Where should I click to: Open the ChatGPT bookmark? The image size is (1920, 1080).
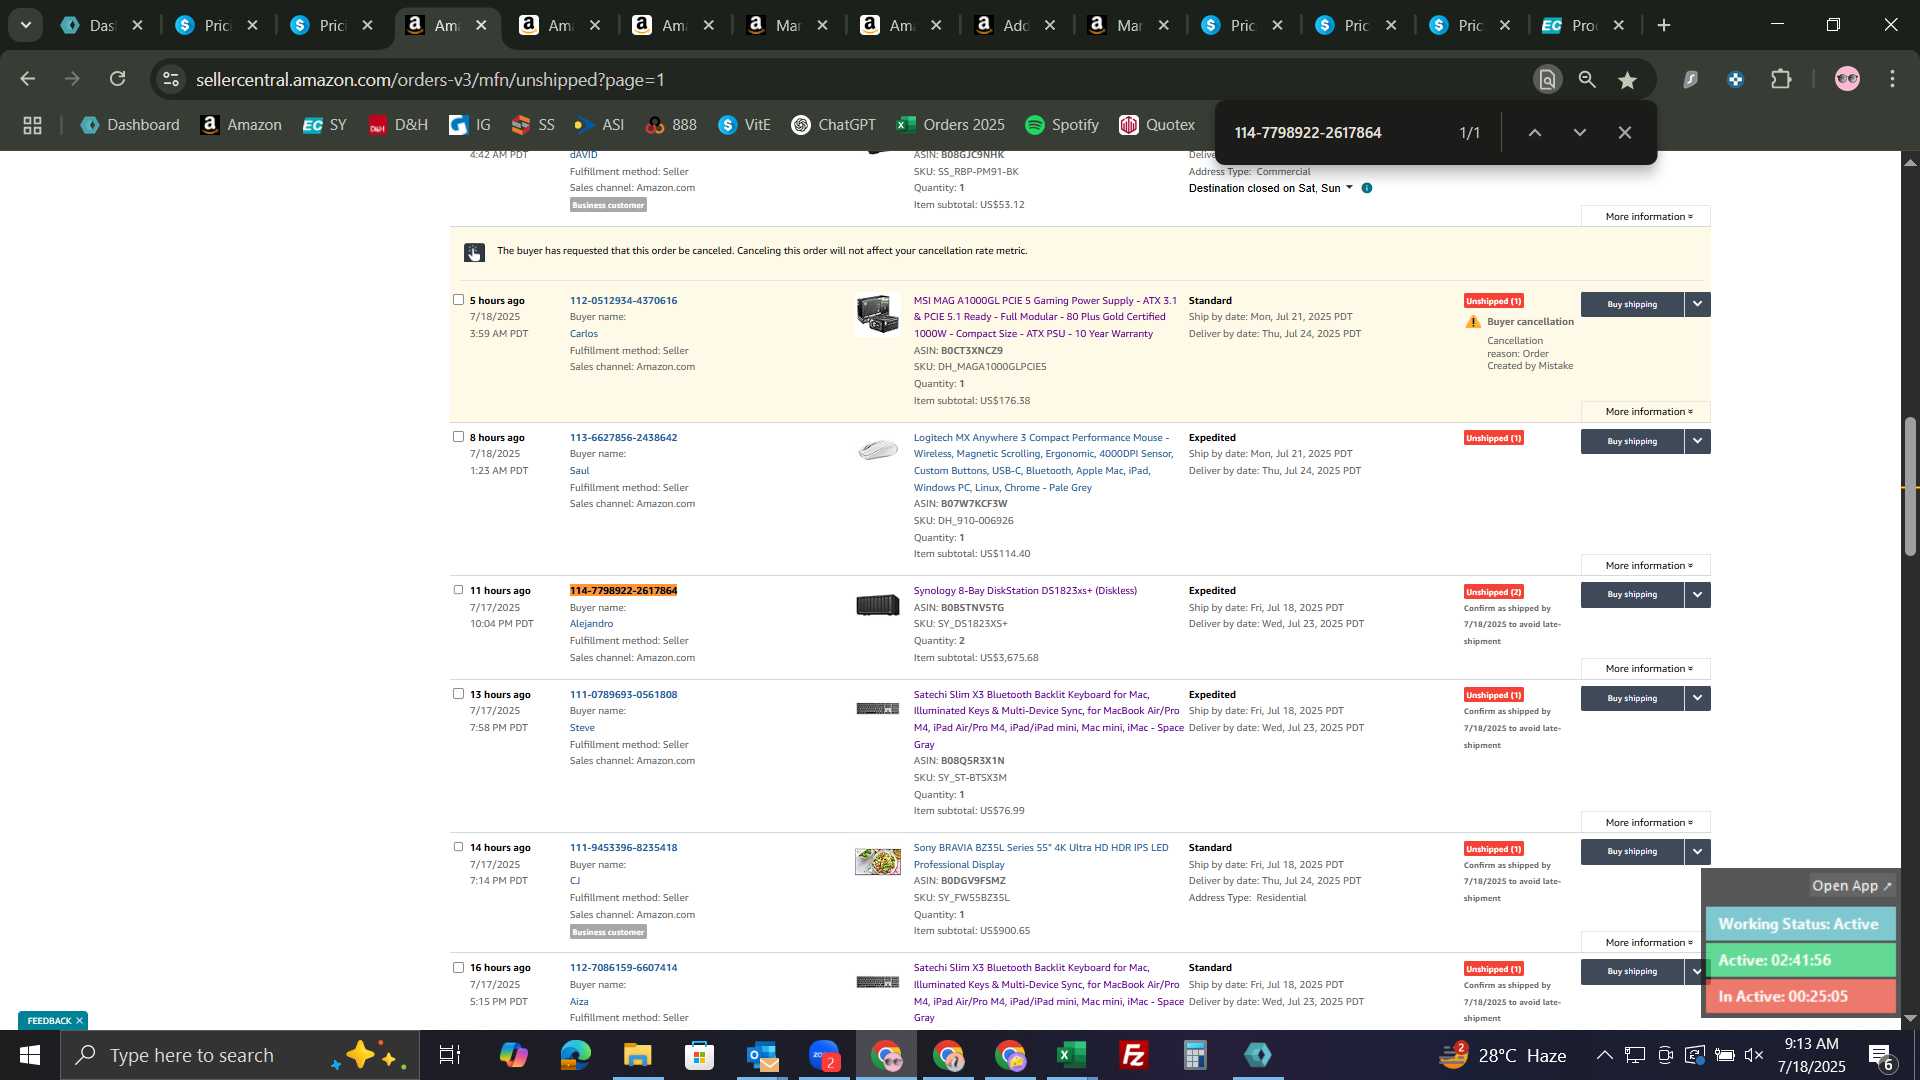833,125
